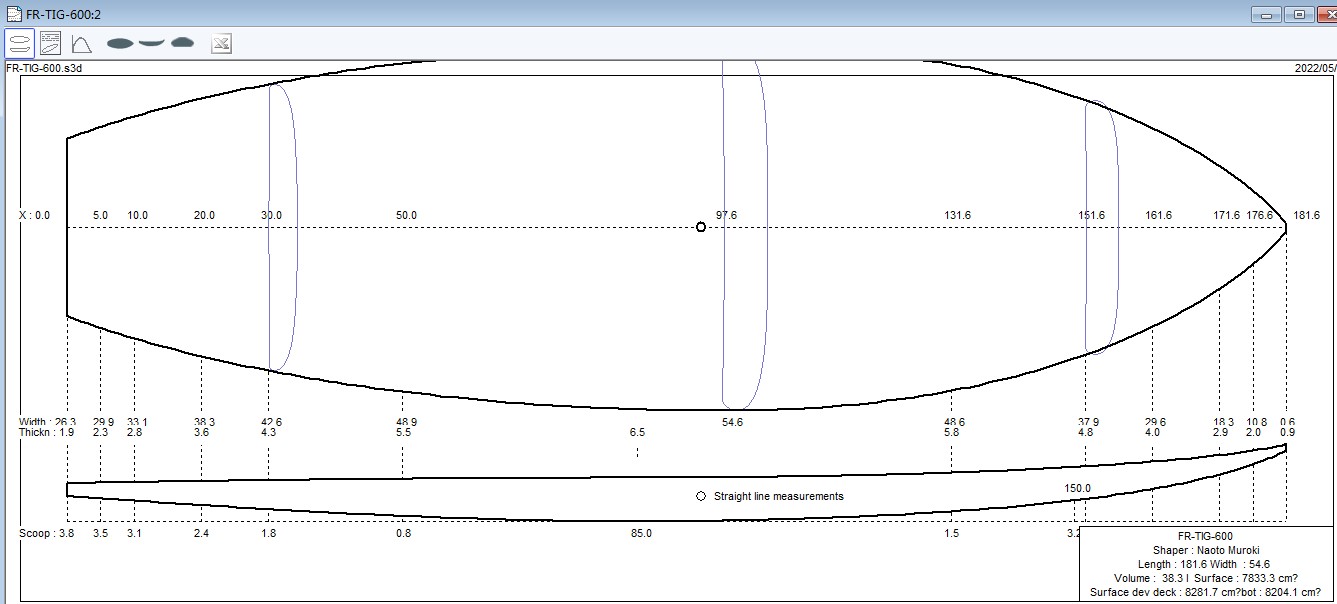Toggle the Straight line measurements circle
The height and width of the screenshot is (604, 1337).
point(701,496)
